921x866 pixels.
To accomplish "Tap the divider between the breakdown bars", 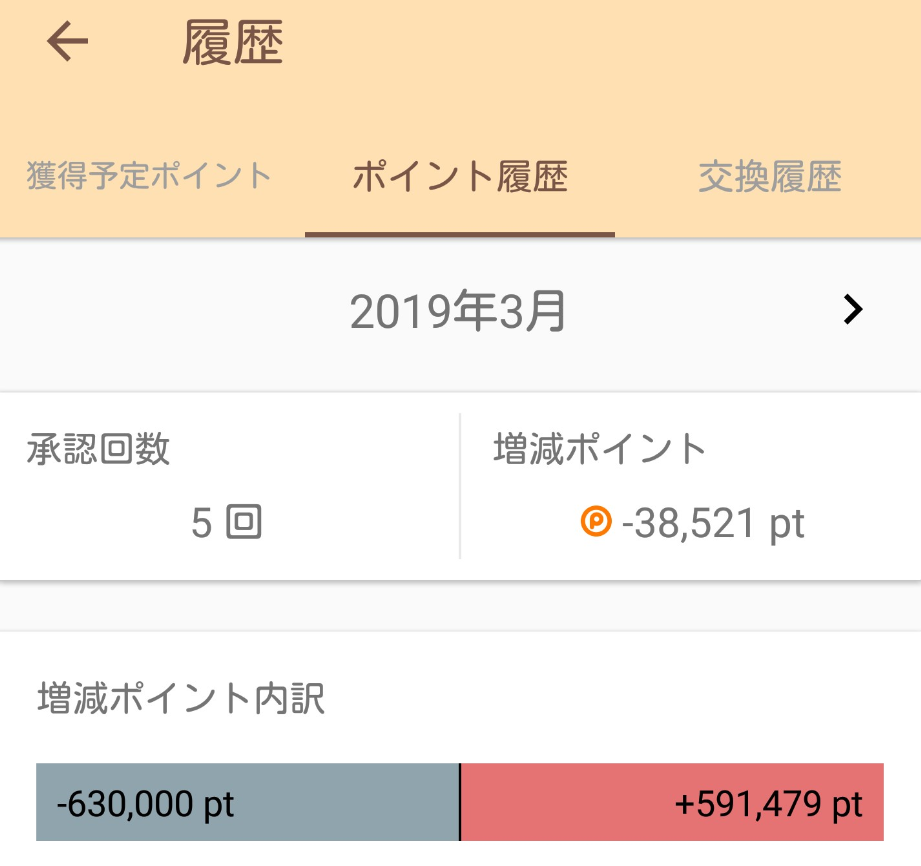I will click(x=460, y=802).
